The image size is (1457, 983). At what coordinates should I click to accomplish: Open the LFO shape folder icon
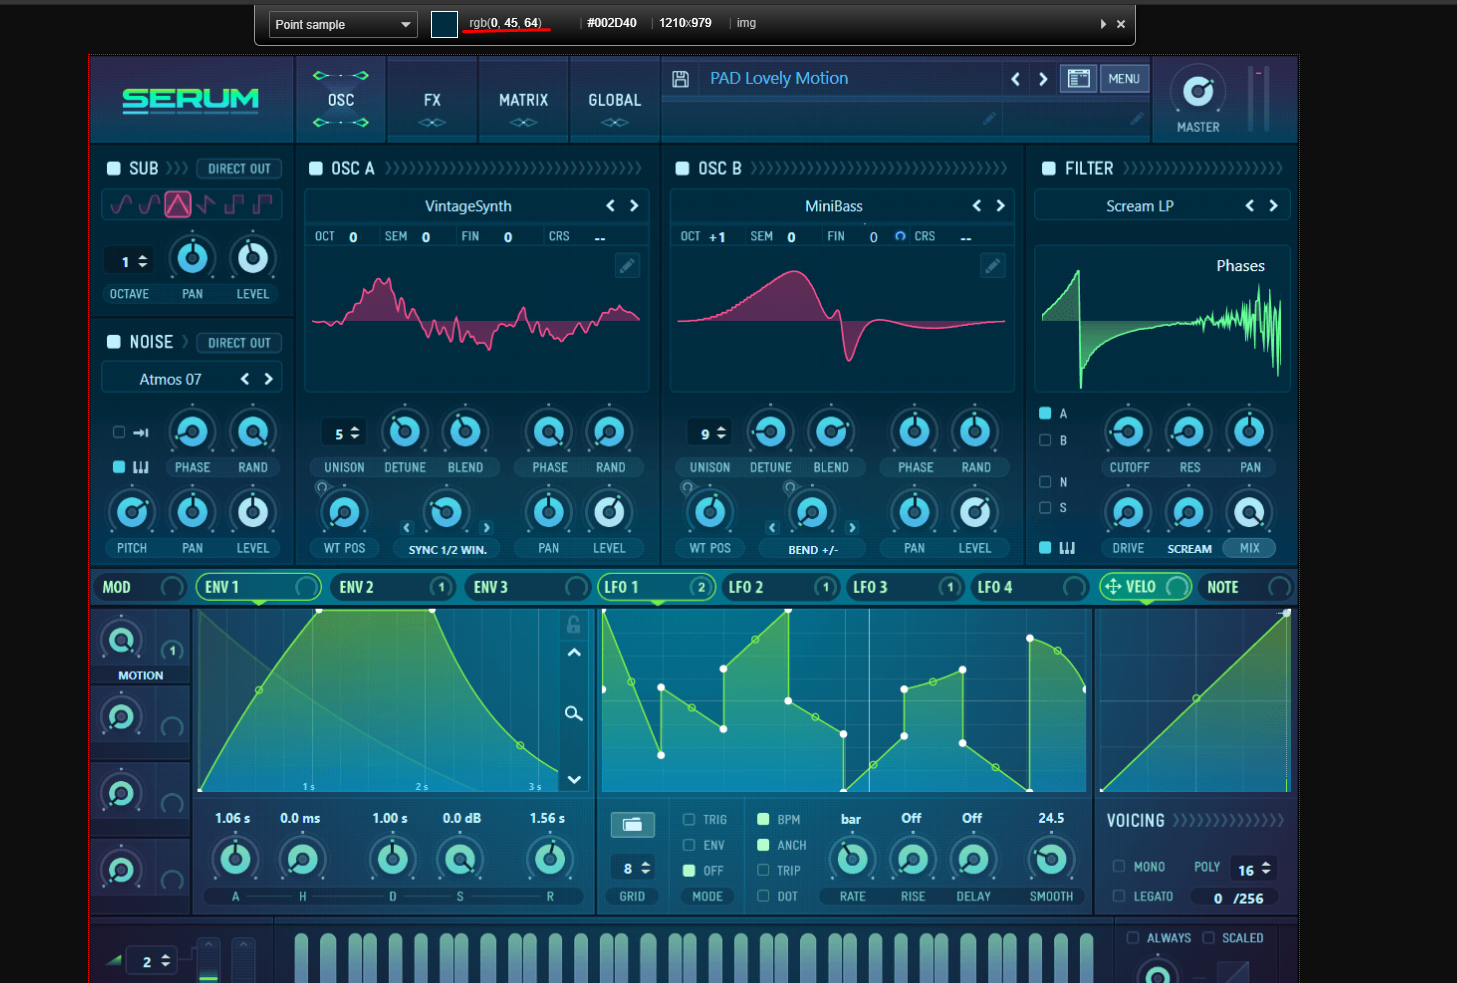point(632,824)
